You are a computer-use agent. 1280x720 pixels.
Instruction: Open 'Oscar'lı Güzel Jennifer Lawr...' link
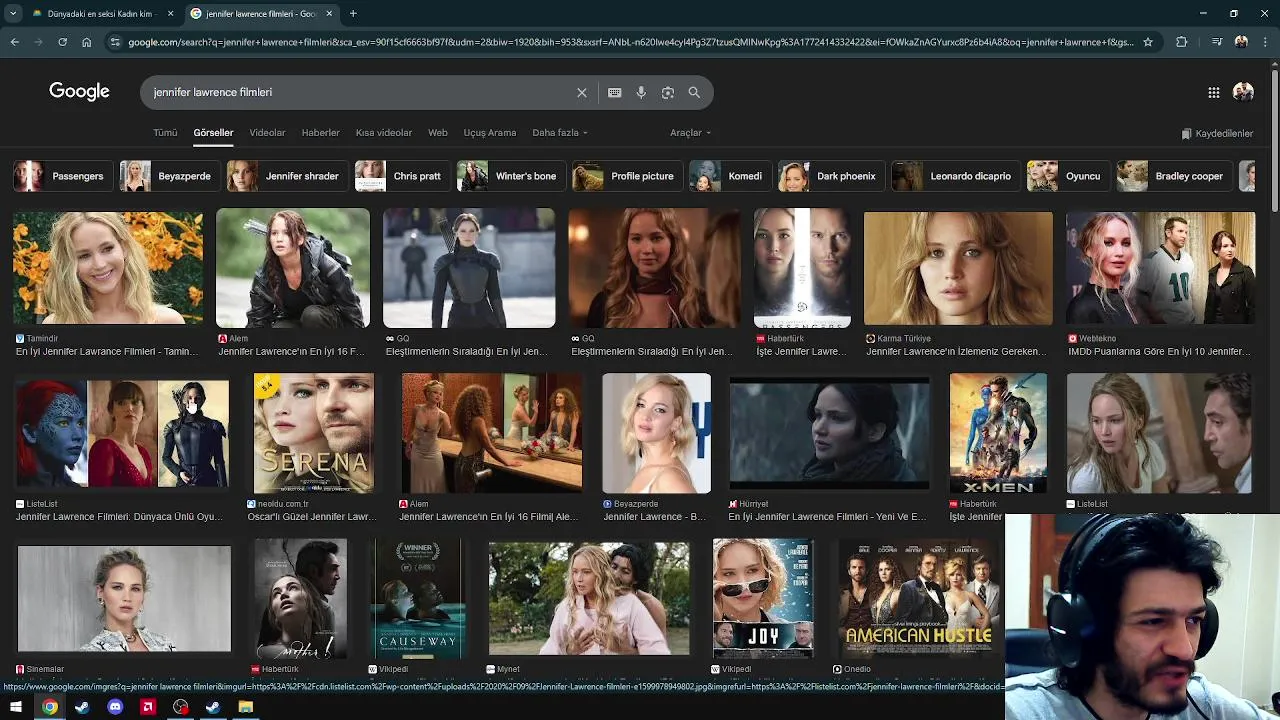click(312, 517)
